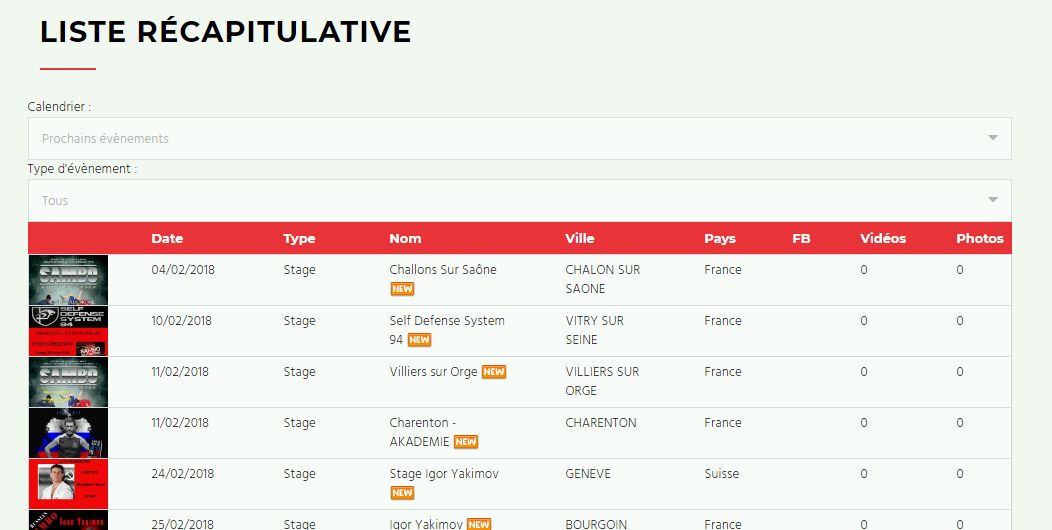The width and height of the screenshot is (1052, 530).
Task: Open the Challons Sur Saône event link
Action: [x=442, y=270]
